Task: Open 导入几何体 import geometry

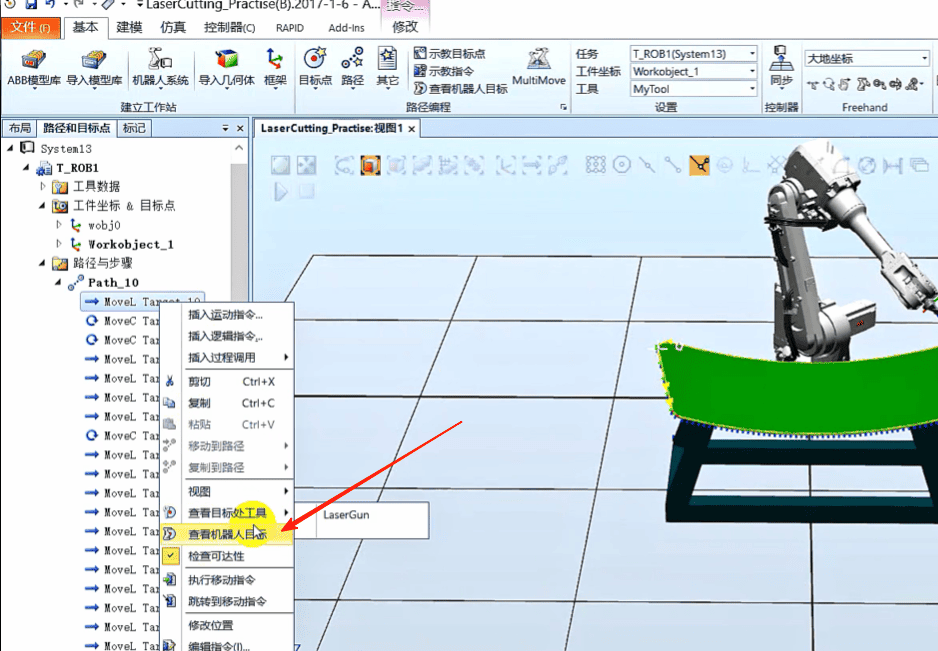Action: pyautogui.click(x=226, y=68)
